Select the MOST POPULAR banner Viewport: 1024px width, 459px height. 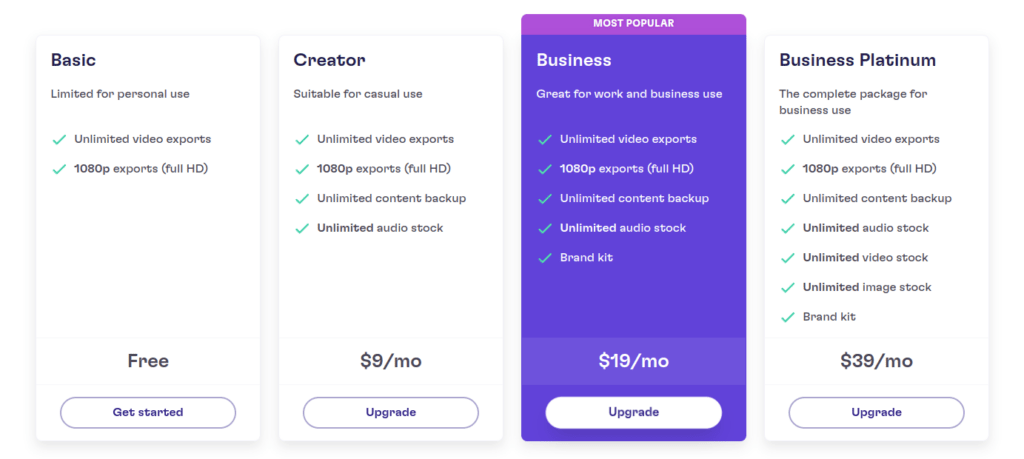tap(633, 24)
